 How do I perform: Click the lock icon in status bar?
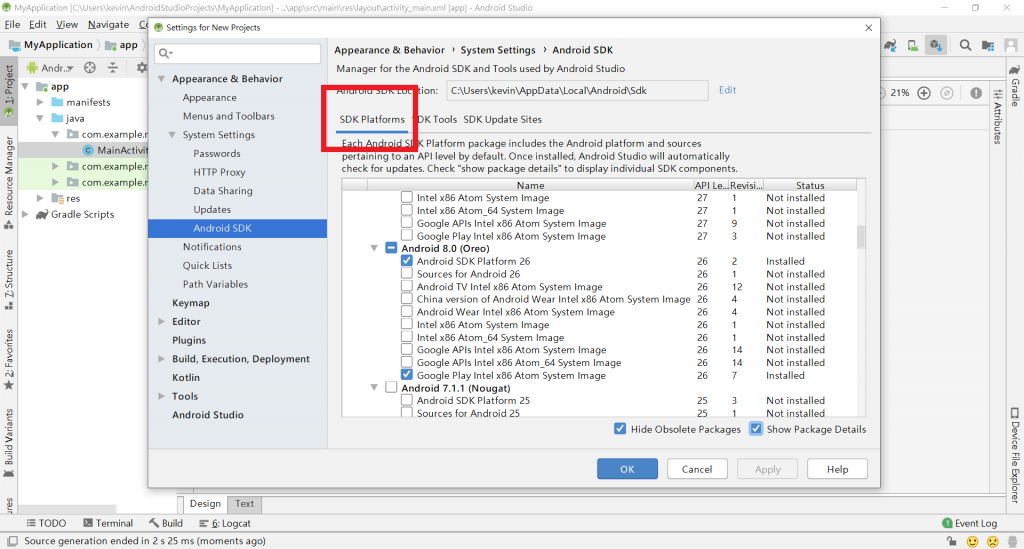[x=952, y=541]
